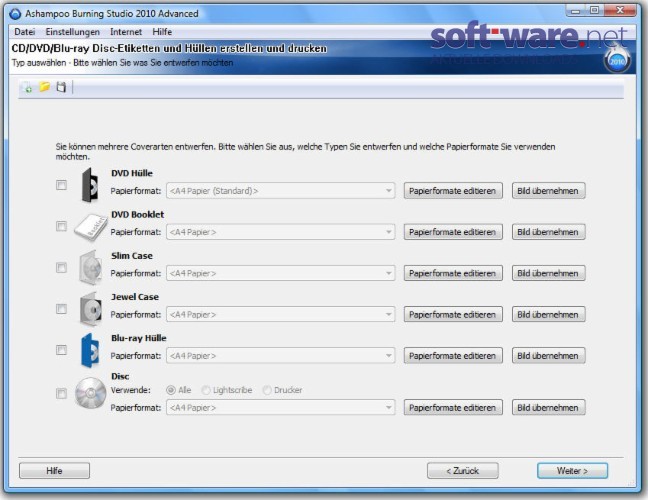Expand Slim Case Papierformat dropdown

[x=281, y=273]
